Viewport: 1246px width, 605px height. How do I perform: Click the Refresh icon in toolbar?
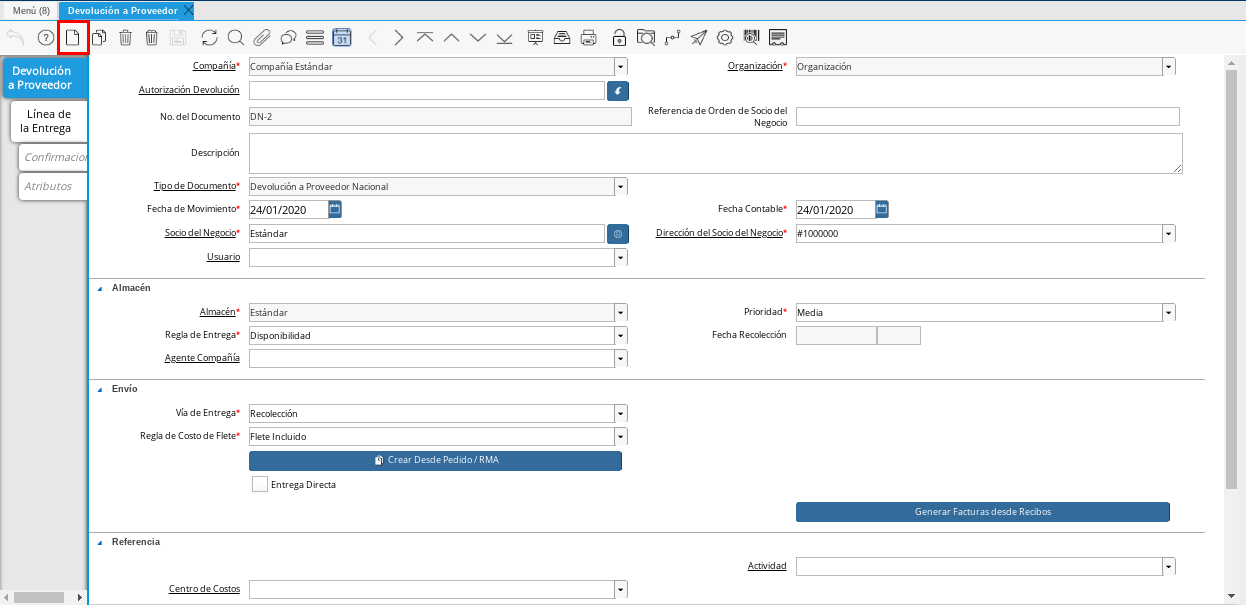point(209,38)
